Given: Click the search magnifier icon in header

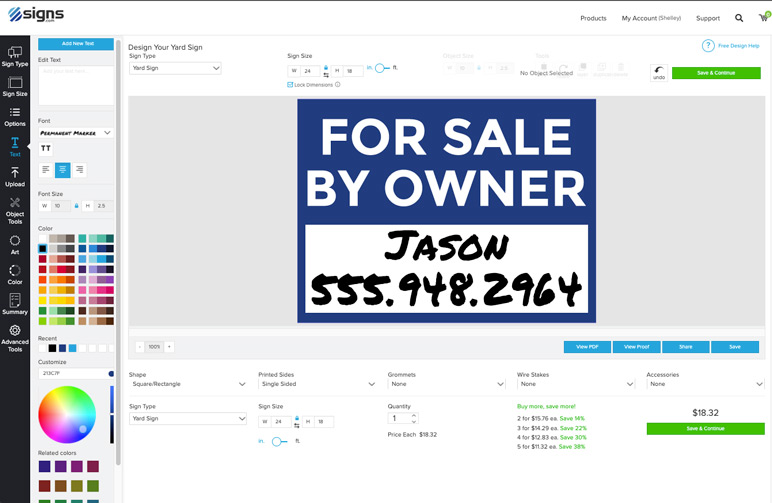Looking at the screenshot, I should click(x=738, y=18).
